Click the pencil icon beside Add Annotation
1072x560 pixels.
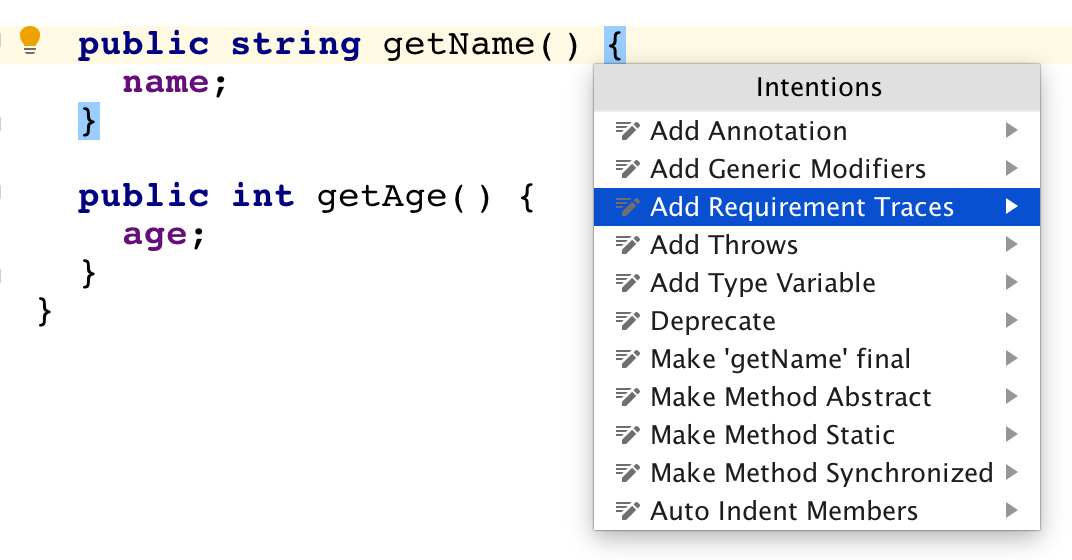[628, 131]
